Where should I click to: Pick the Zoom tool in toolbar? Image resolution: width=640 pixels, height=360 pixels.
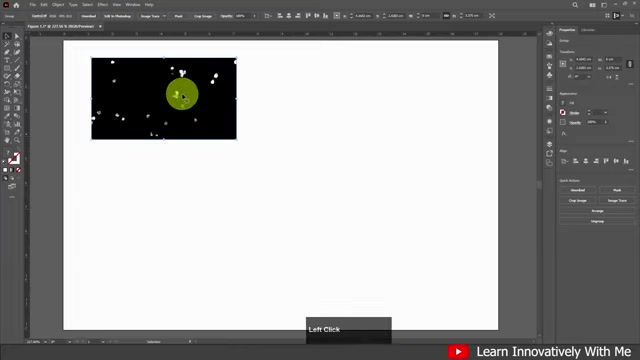[x=17, y=140]
